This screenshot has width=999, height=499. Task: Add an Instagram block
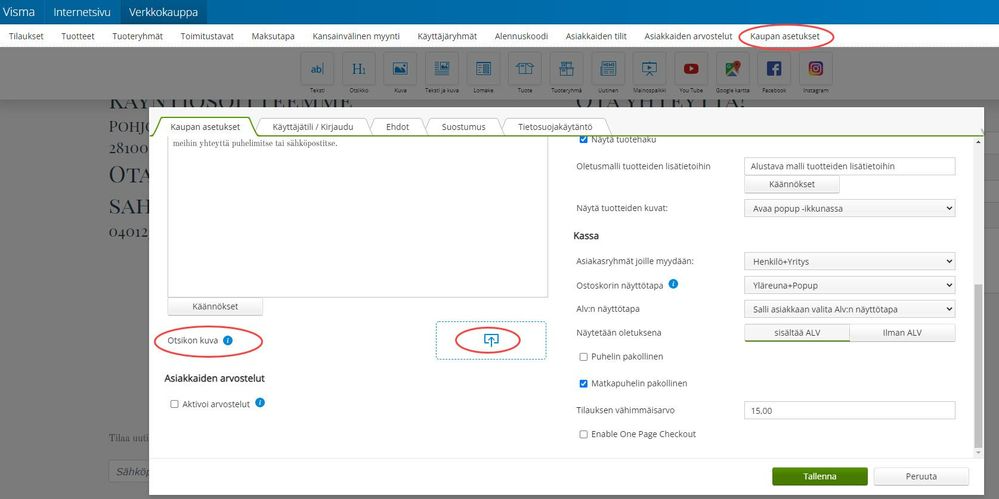pyautogui.click(x=816, y=69)
